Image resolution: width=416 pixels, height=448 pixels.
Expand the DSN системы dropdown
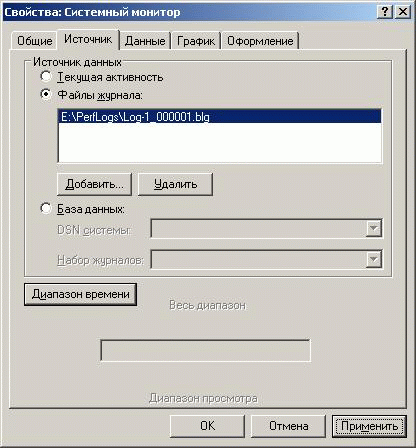(x=373, y=228)
